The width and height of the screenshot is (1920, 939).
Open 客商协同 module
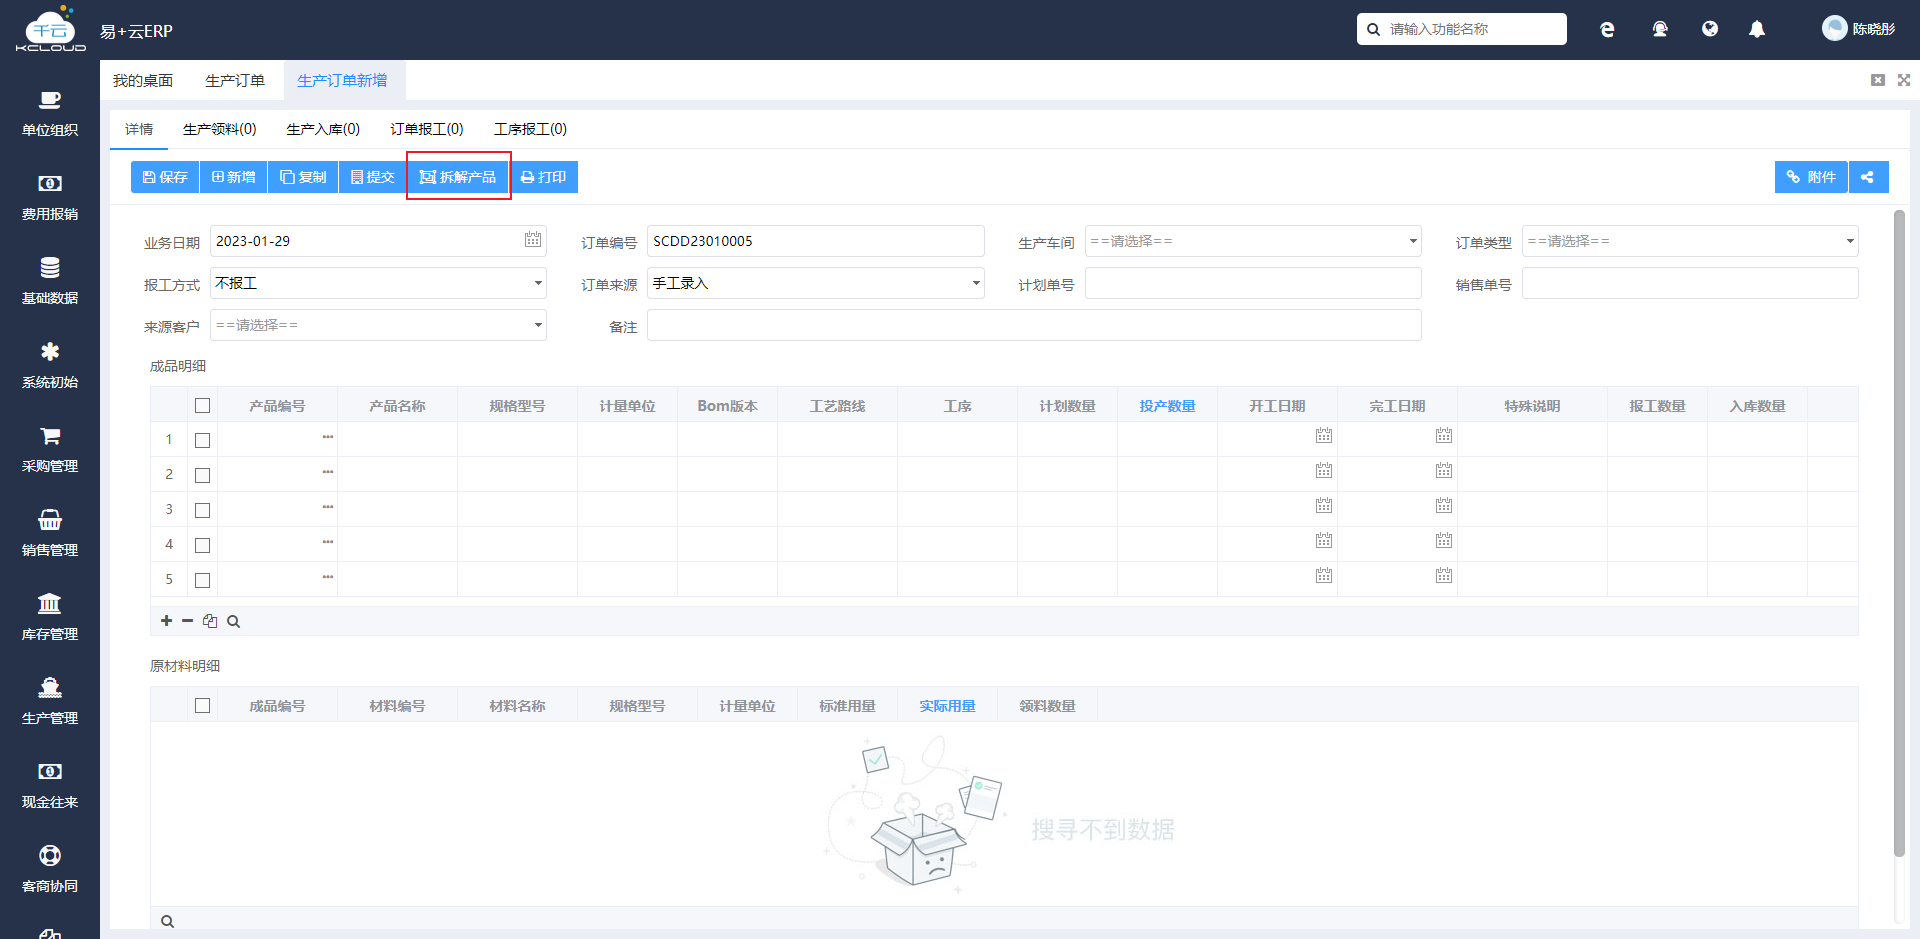point(50,870)
